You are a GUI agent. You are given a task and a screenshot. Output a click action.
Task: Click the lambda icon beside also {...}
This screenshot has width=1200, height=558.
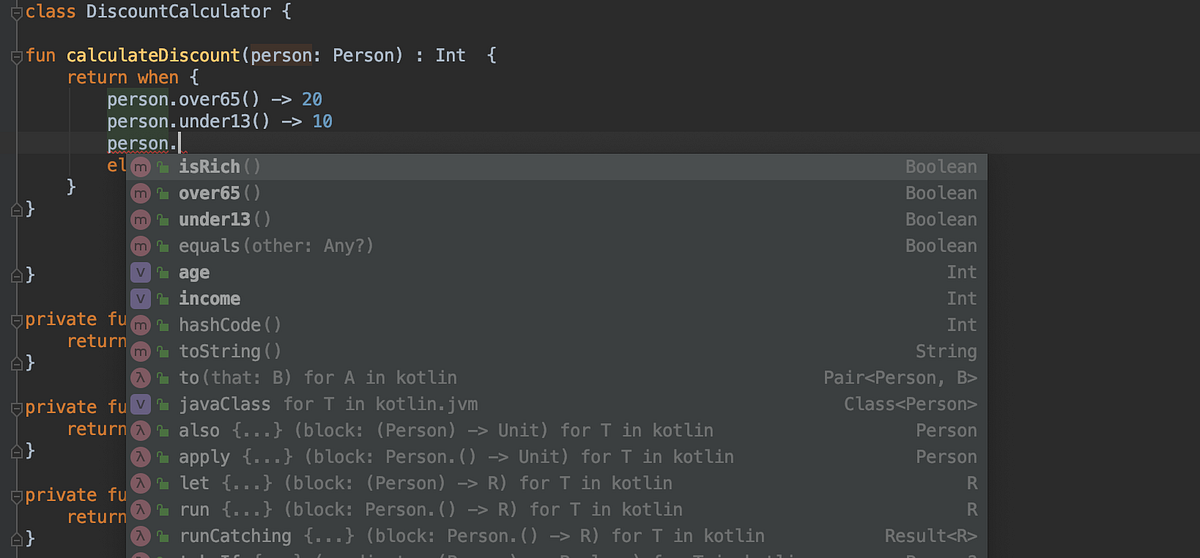pyautogui.click(x=141, y=430)
